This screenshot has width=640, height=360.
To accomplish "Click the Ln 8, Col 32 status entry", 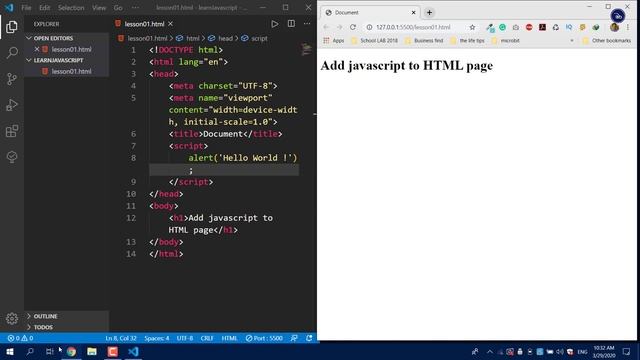I will coord(121,338).
